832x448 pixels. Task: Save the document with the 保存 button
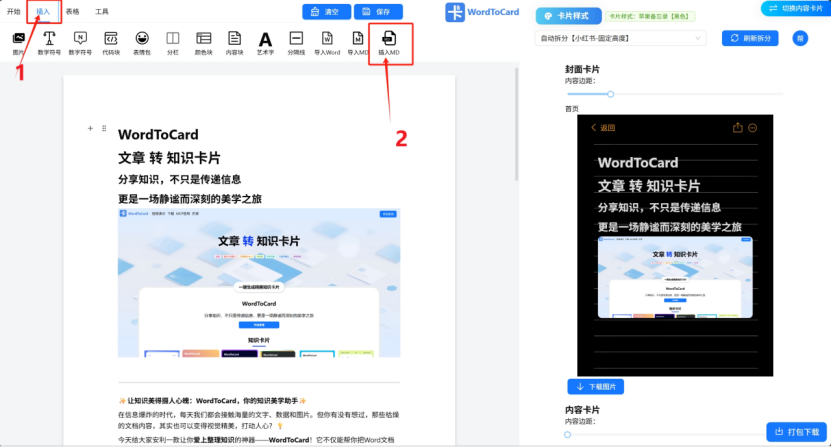[x=378, y=12]
